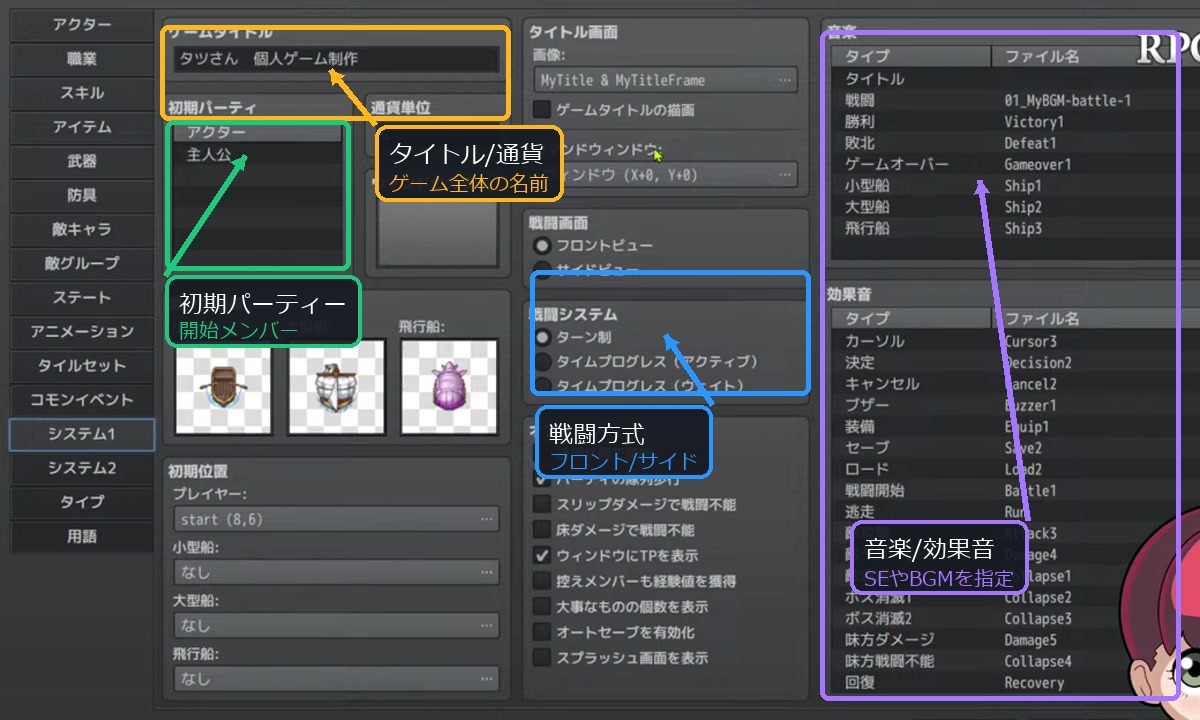The width and height of the screenshot is (1200, 720).
Task: Open the 飛行船 start position selector
Action: click(335, 678)
